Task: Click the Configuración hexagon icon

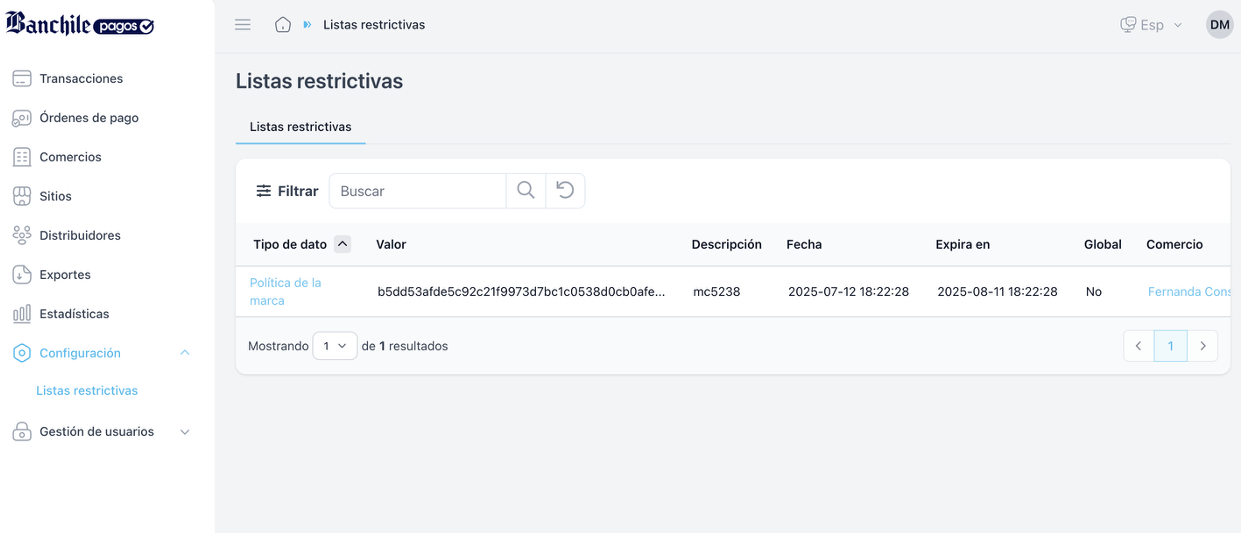Action: coord(22,353)
